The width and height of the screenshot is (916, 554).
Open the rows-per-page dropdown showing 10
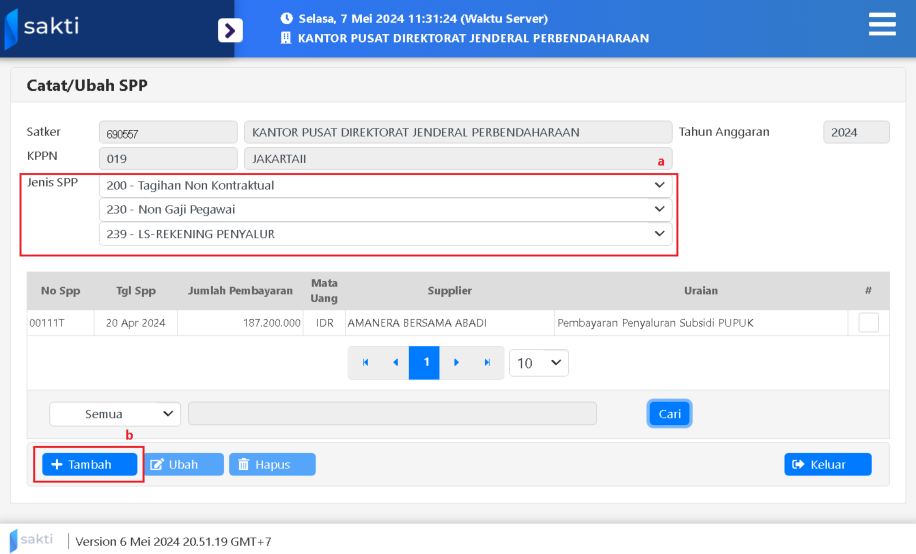click(x=538, y=362)
